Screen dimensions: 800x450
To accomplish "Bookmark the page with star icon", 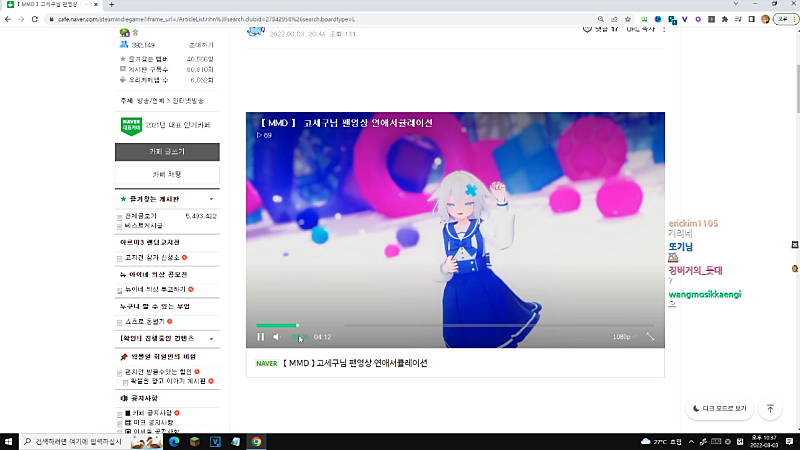I will pyautogui.click(x=628, y=19).
